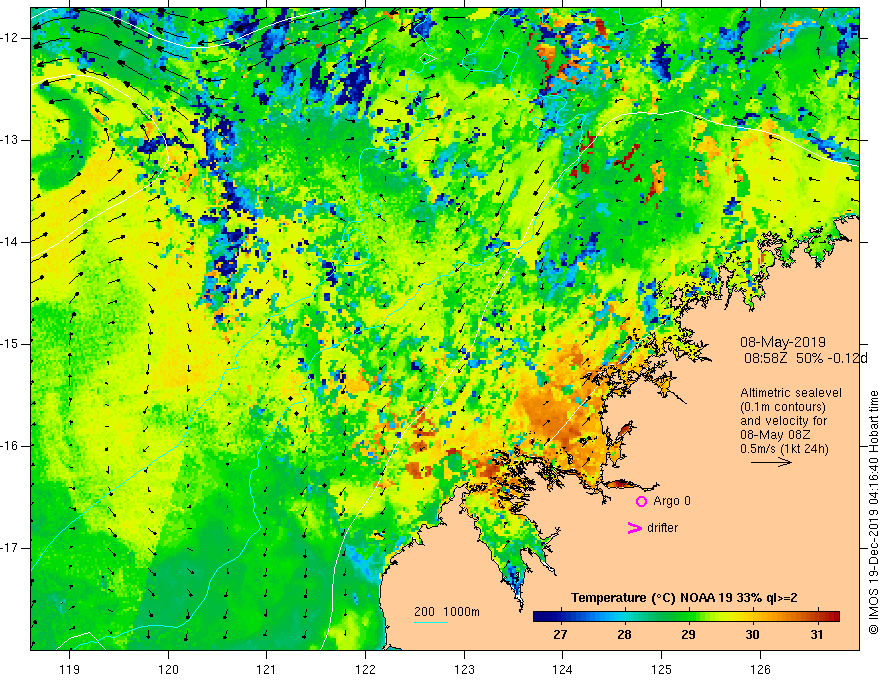Click the "Temperature (°C) NOAA 19 33% ql>=2" title
880x680 pixels.
point(684,598)
